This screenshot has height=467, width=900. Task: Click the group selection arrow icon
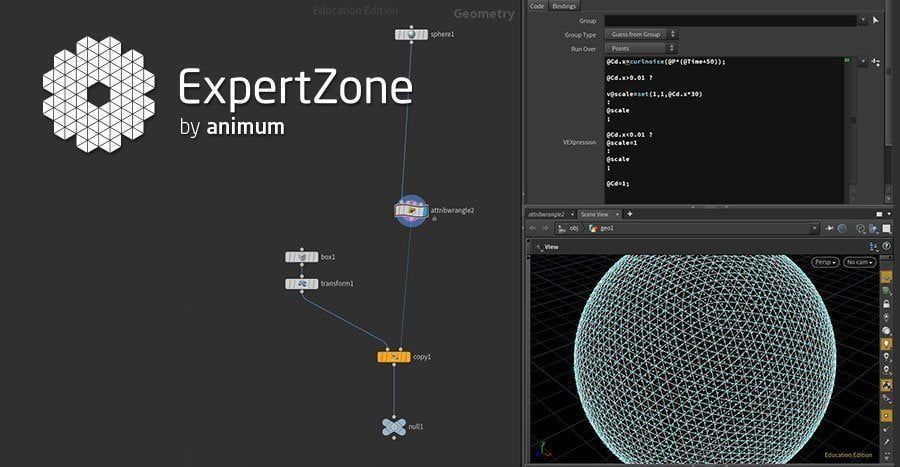(875, 20)
